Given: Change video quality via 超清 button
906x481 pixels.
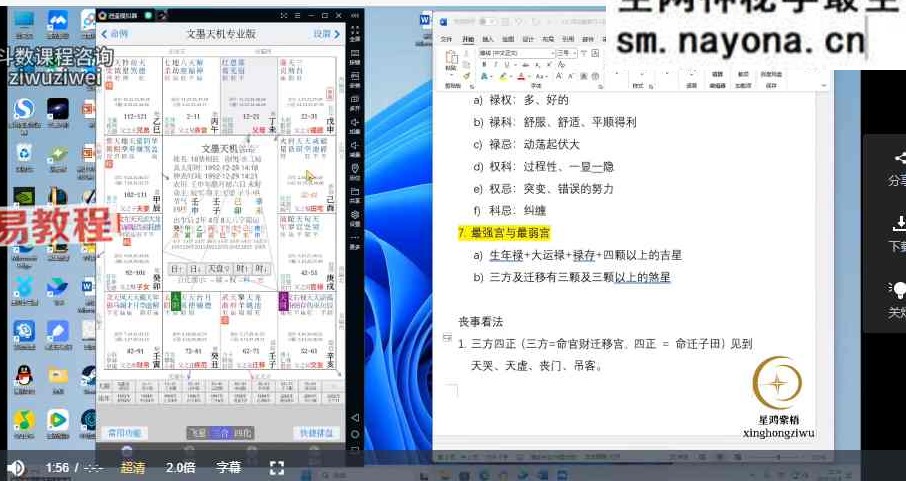Looking at the screenshot, I should [x=133, y=467].
